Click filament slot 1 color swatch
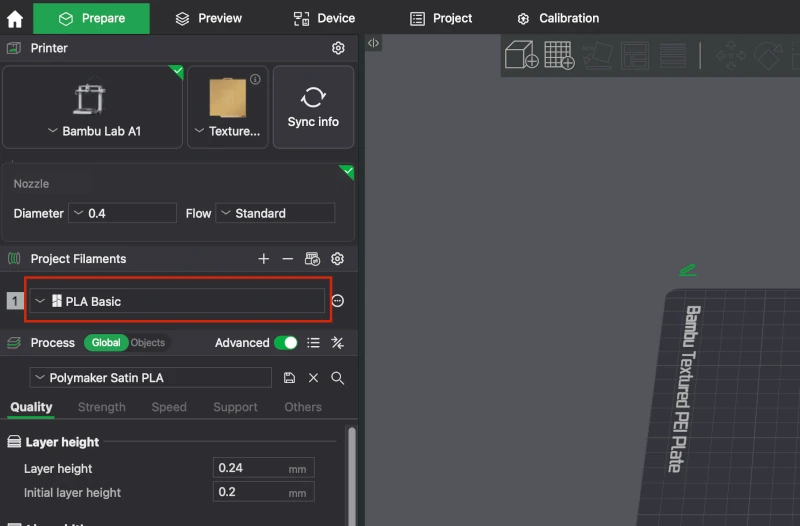 click(x=15, y=301)
